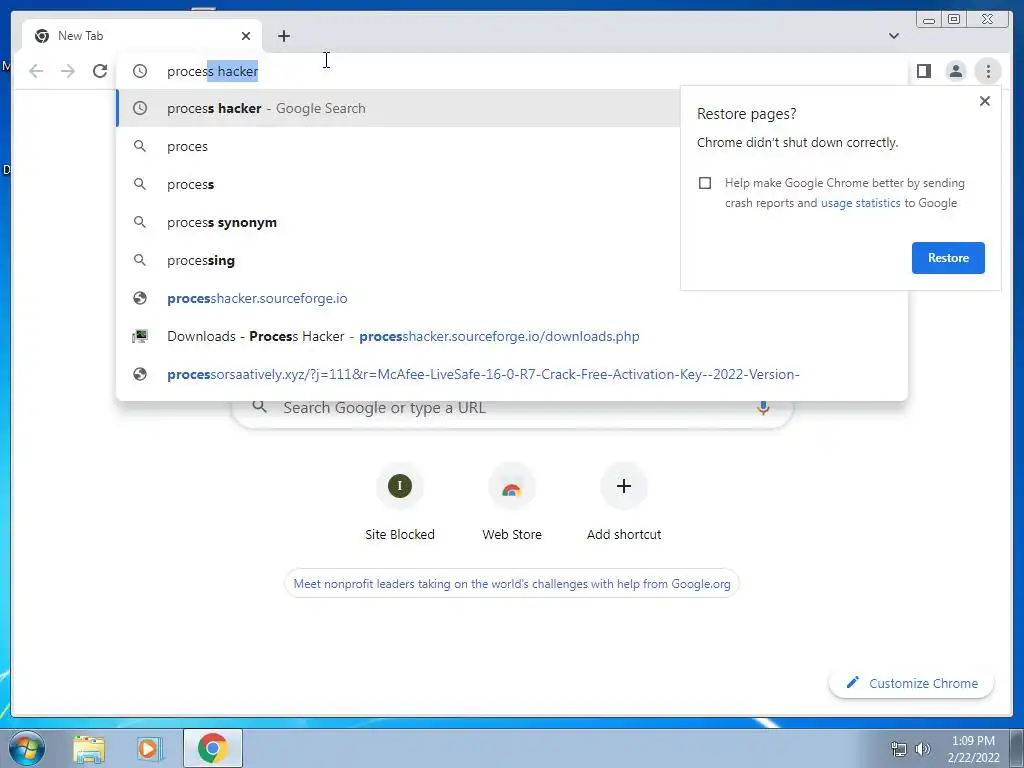Open the Site Blocked shortcut
1024x768 pixels.
coord(400,503)
